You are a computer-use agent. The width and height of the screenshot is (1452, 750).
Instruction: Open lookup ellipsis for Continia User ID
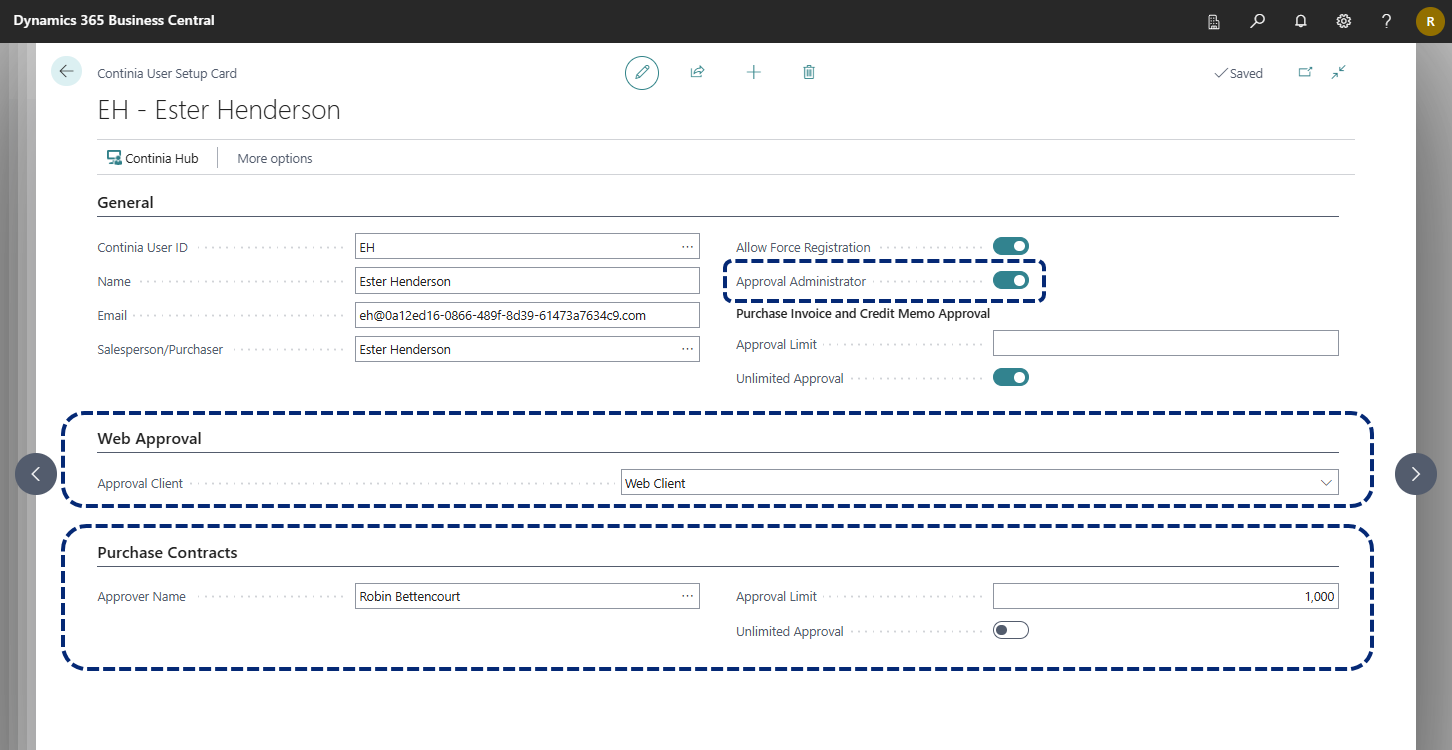point(688,246)
